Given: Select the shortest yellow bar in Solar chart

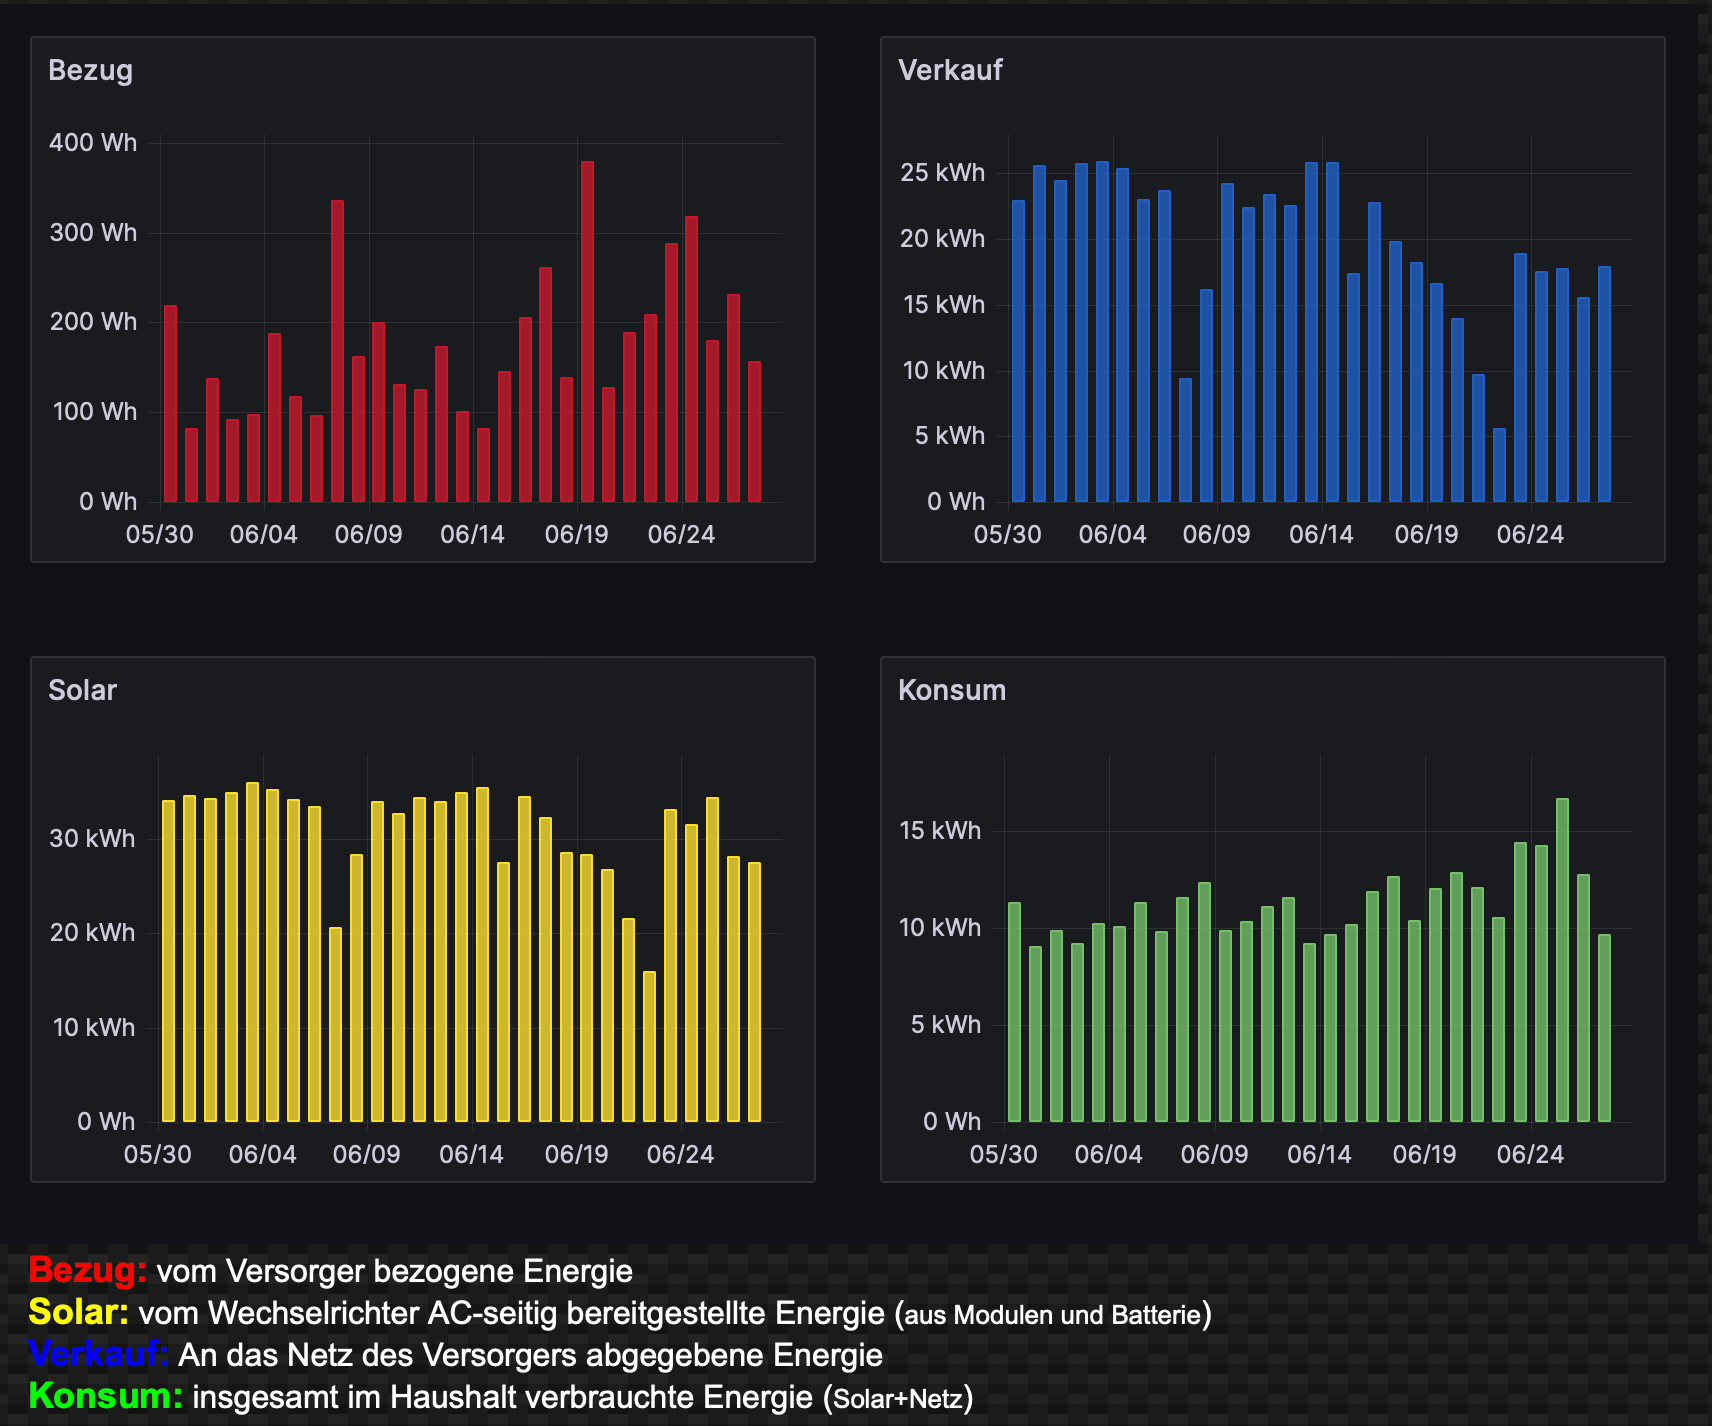Looking at the screenshot, I should [x=649, y=1046].
